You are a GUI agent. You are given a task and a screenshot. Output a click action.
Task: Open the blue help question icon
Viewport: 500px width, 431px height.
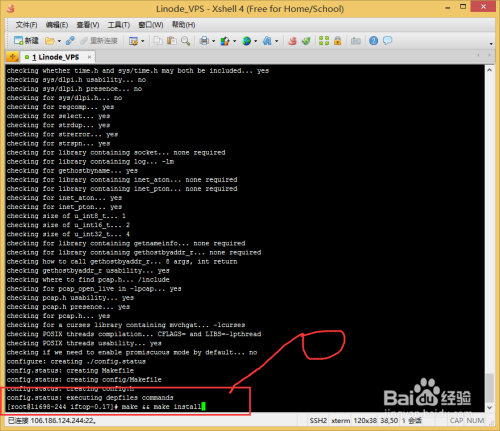pos(373,41)
